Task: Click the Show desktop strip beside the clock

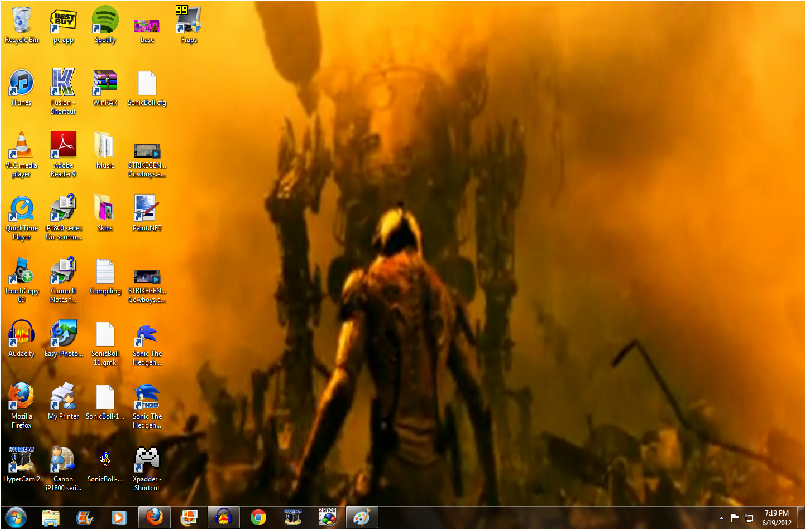Action: coord(800,518)
